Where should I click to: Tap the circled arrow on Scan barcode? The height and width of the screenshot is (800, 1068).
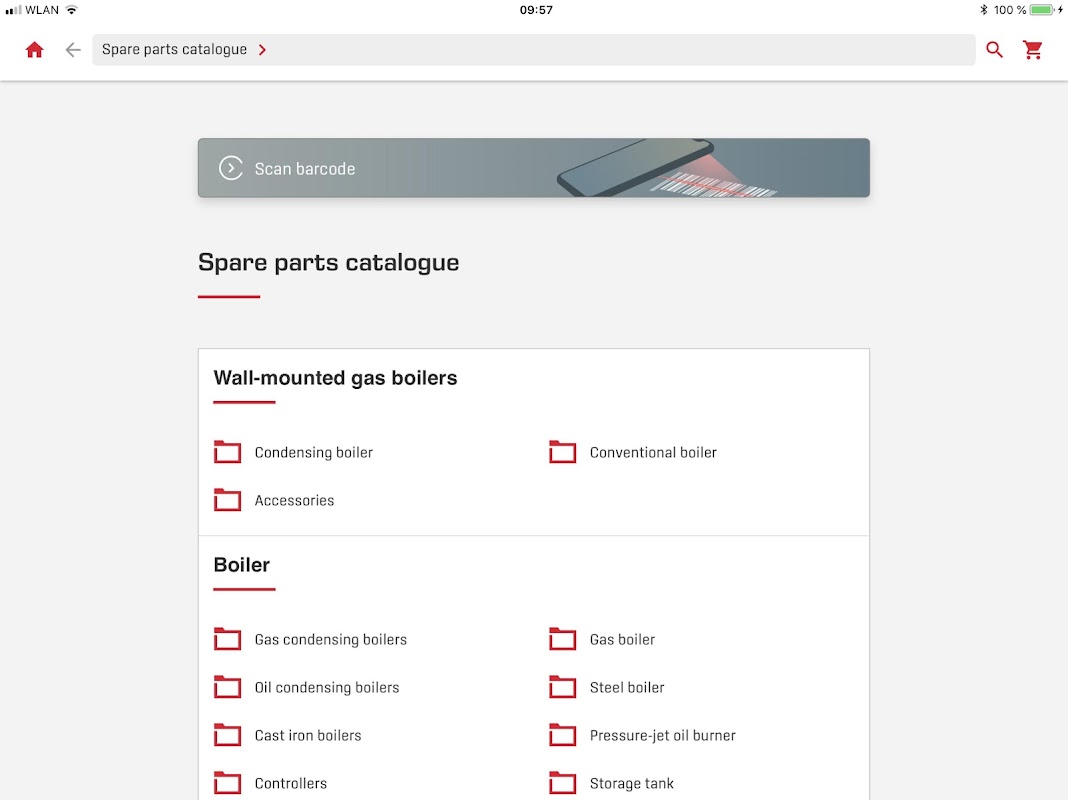[231, 168]
